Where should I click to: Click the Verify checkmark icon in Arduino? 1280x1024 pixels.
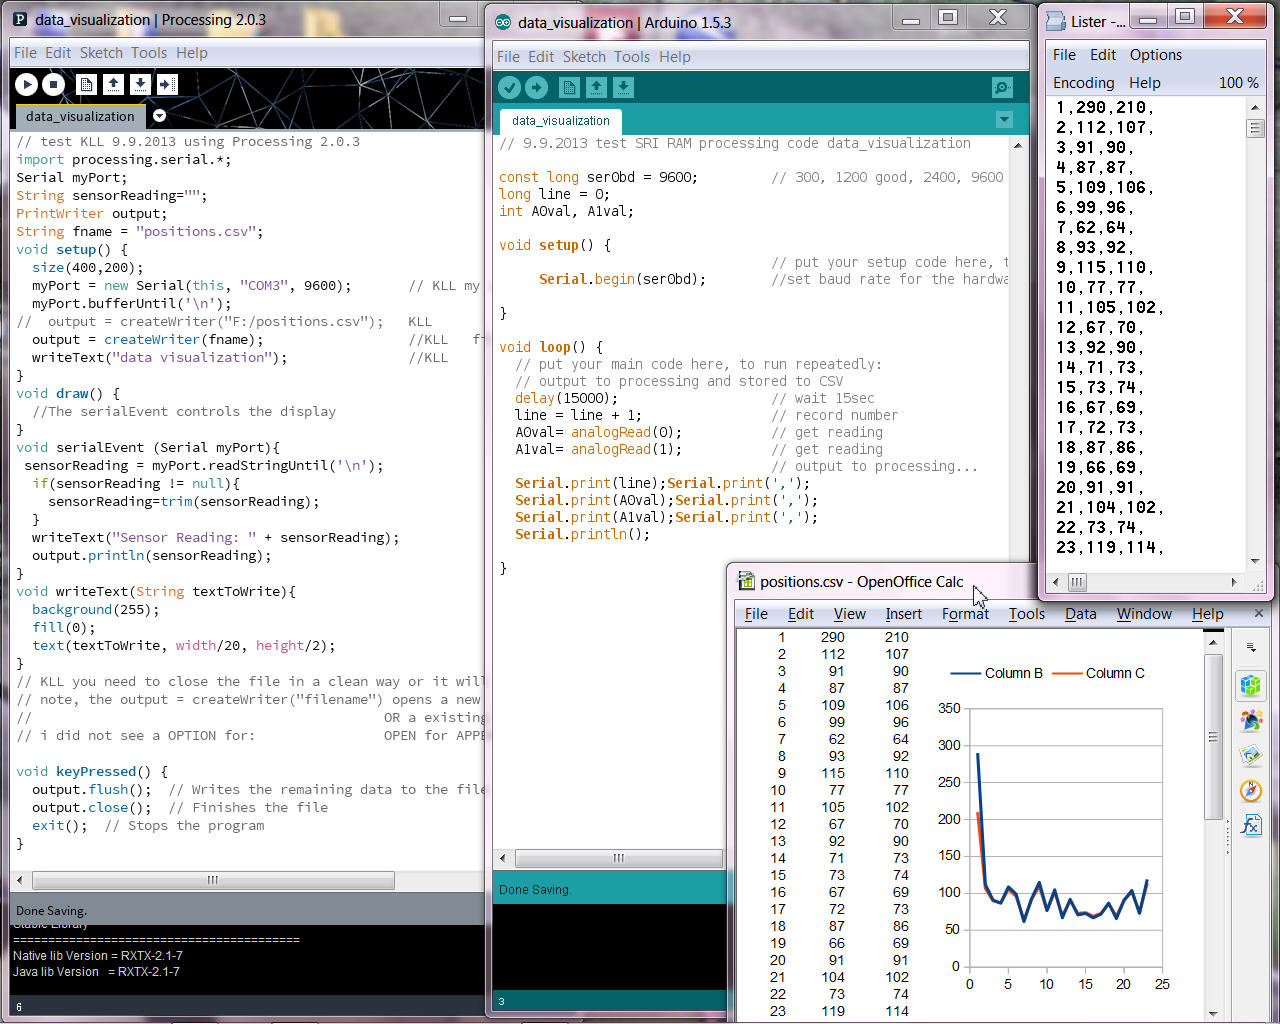(x=510, y=88)
